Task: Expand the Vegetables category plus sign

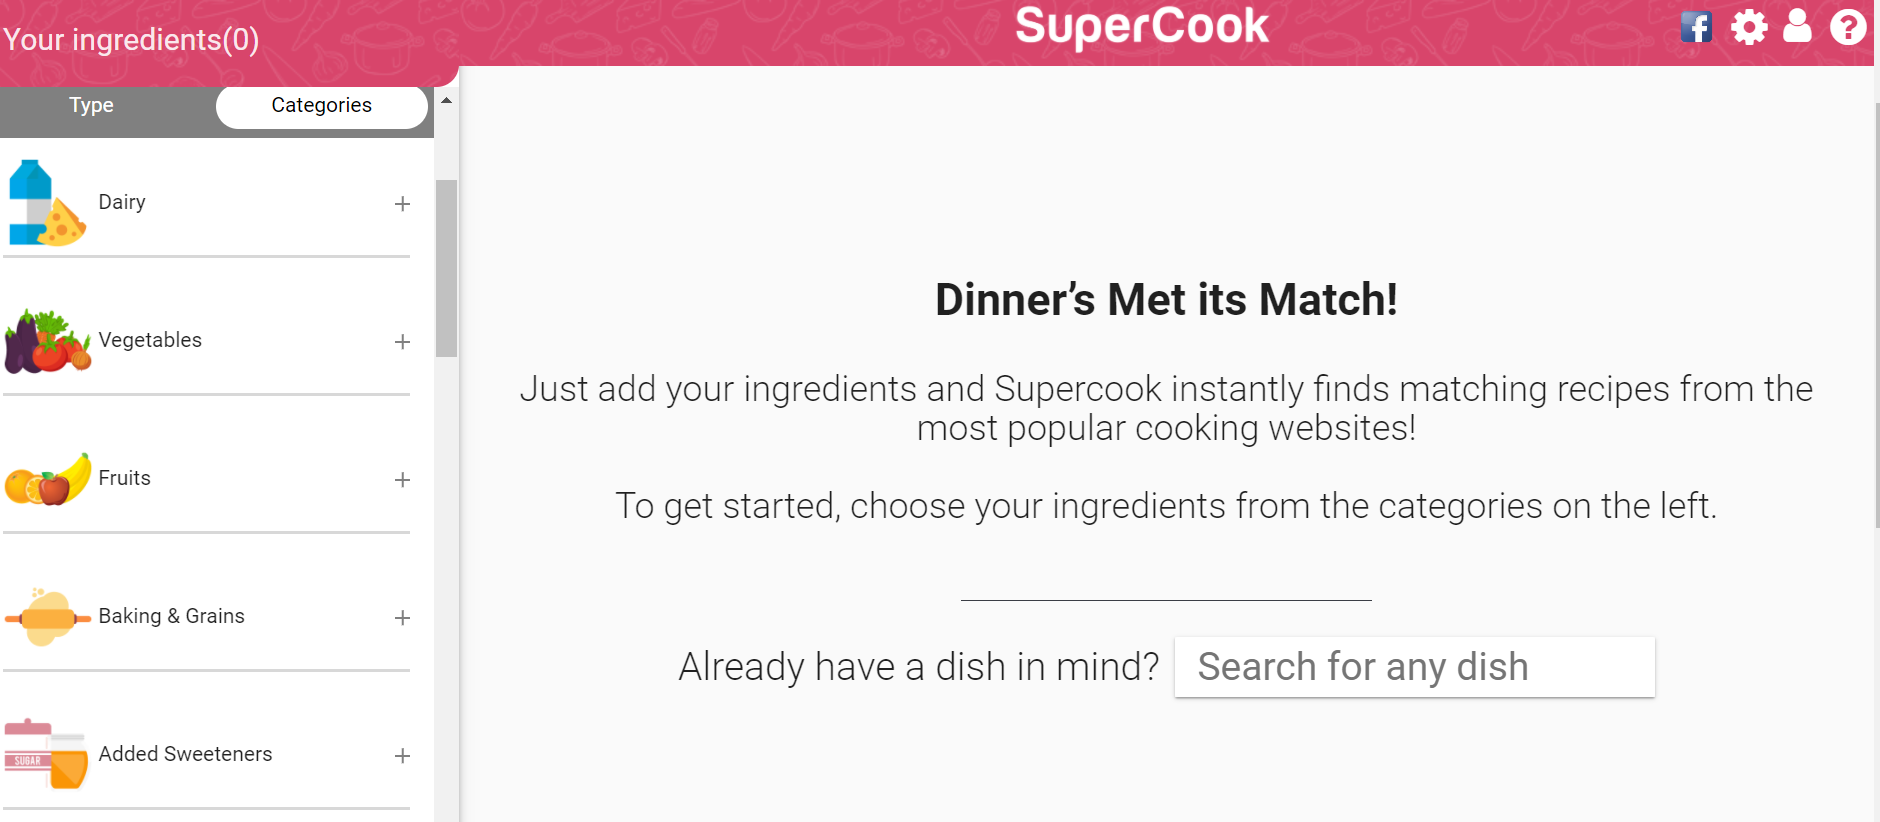Action: click(x=402, y=342)
